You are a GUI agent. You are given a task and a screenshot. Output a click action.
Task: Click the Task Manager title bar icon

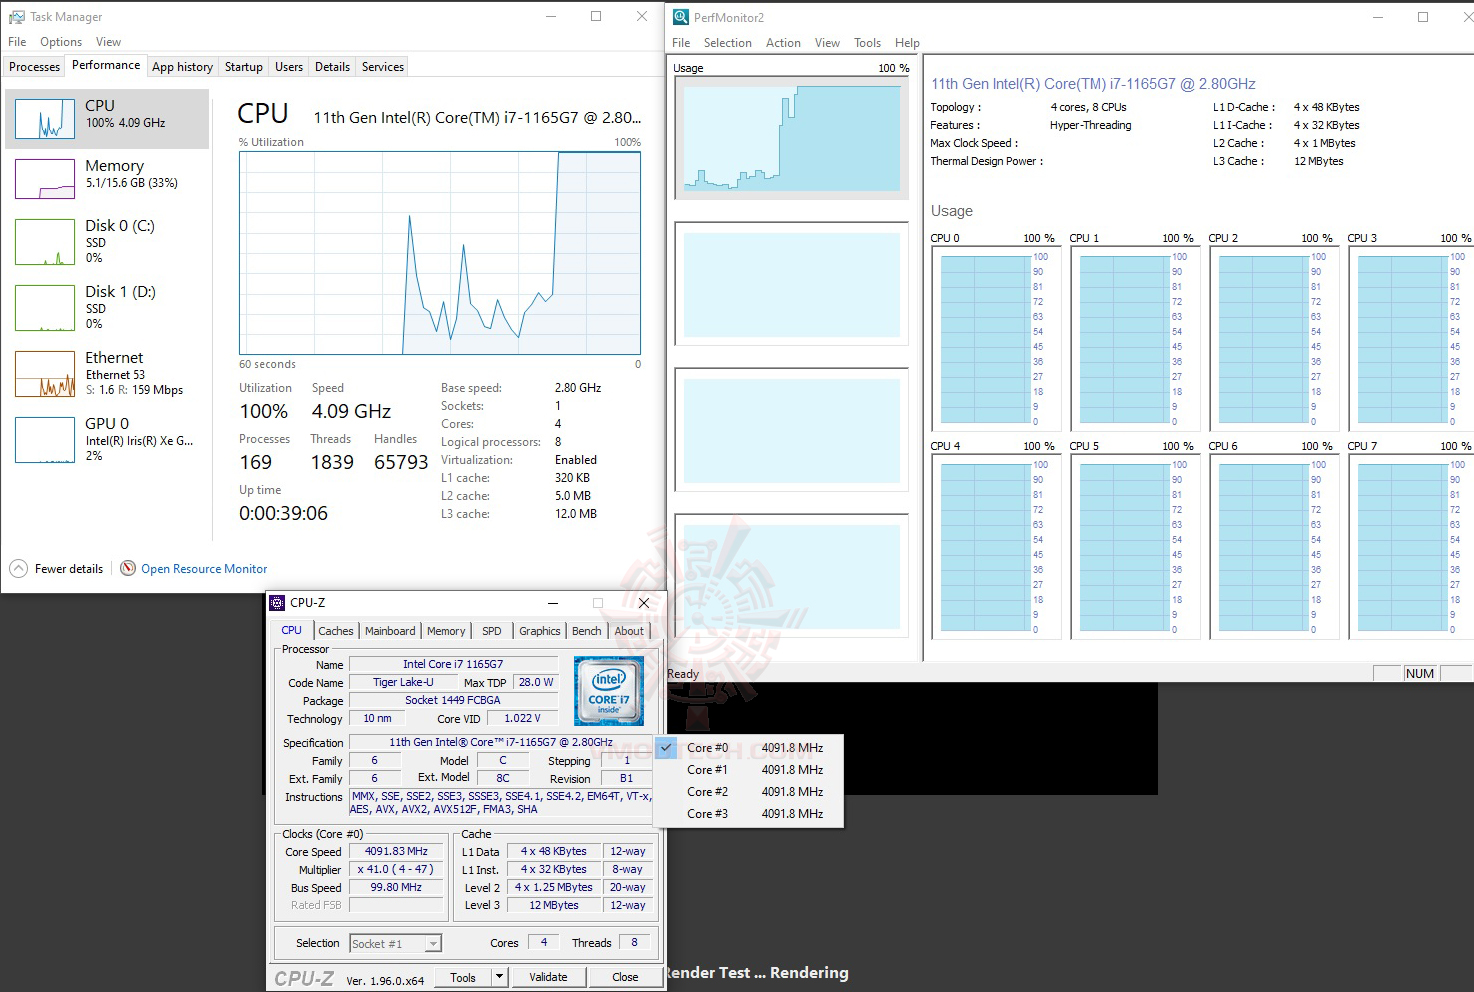(16, 17)
